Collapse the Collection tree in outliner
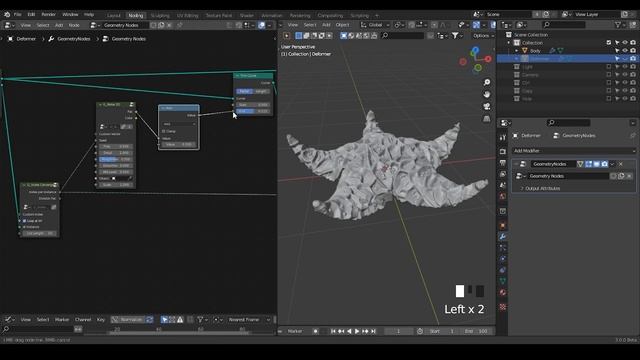This screenshot has height=360, width=640. (509, 42)
